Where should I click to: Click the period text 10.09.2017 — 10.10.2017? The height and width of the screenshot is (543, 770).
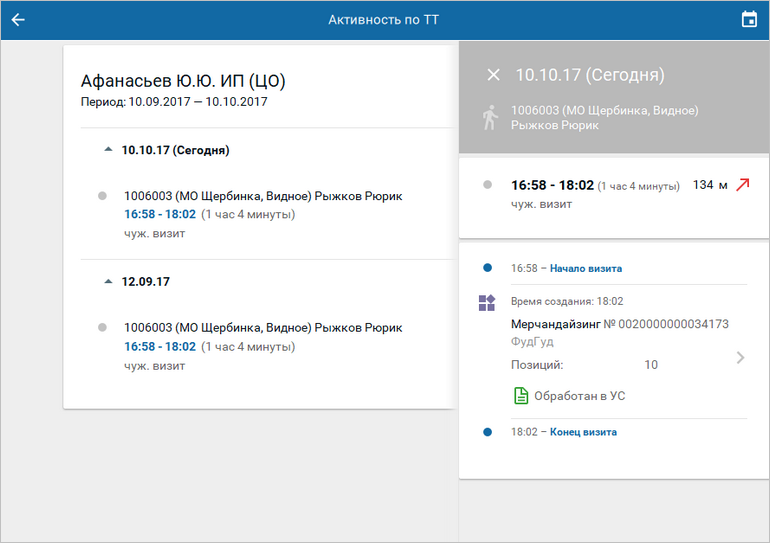[198, 102]
